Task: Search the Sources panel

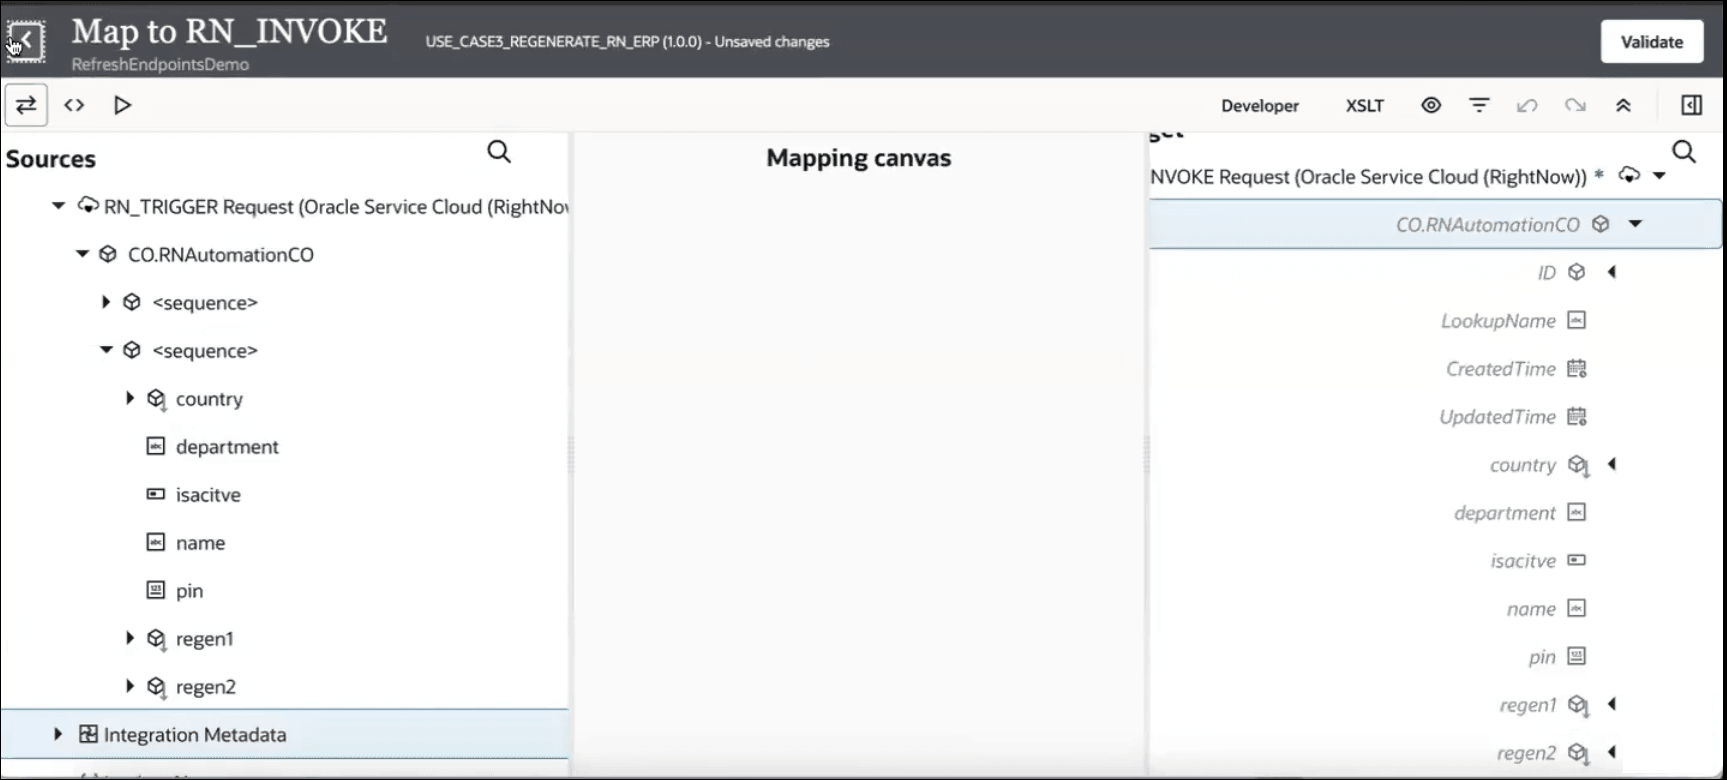Action: (499, 152)
